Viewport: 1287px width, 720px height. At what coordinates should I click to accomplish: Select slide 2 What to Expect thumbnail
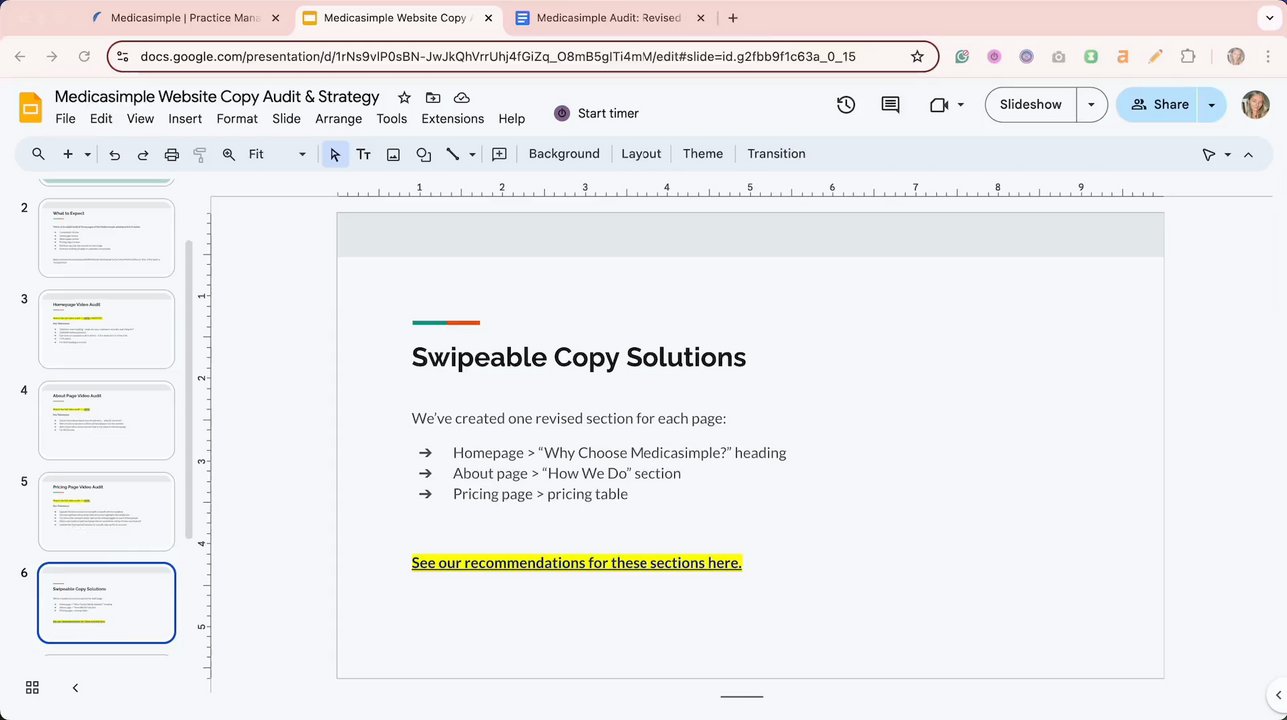(x=106, y=238)
